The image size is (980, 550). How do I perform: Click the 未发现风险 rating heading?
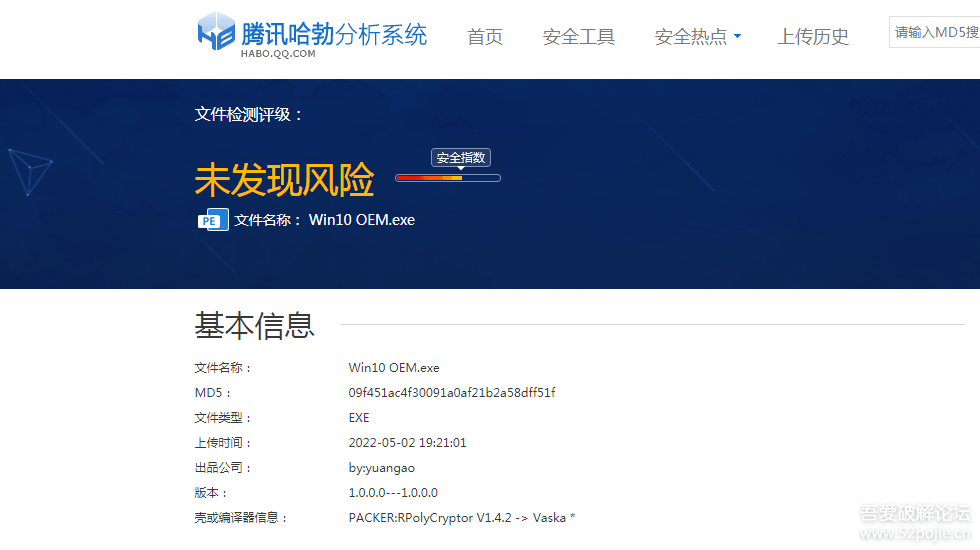click(x=284, y=180)
